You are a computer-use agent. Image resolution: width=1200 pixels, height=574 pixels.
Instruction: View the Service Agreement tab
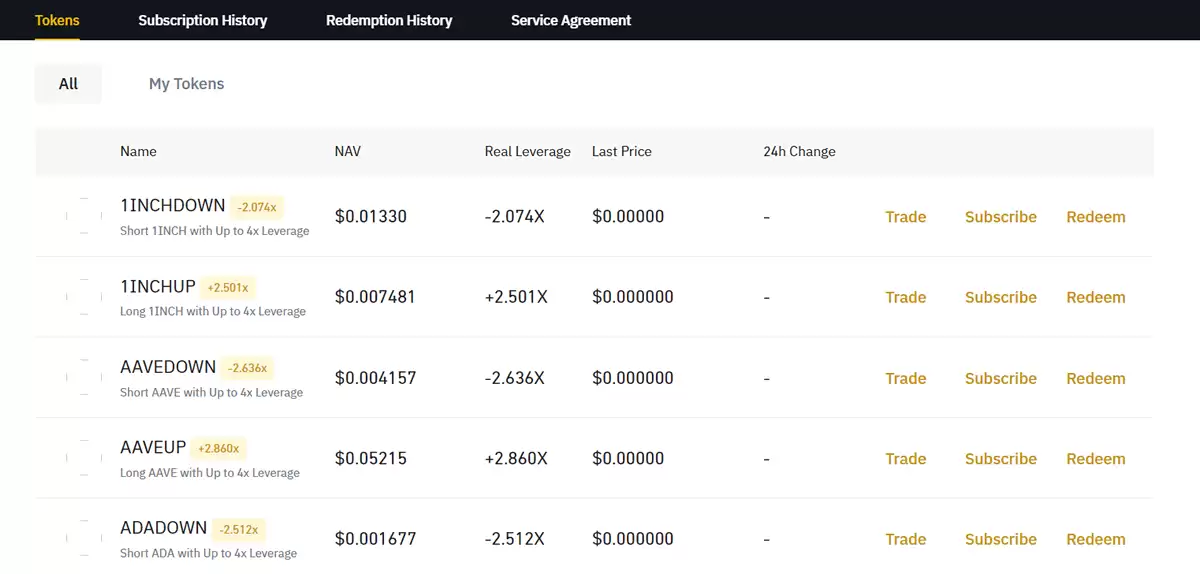(x=571, y=20)
